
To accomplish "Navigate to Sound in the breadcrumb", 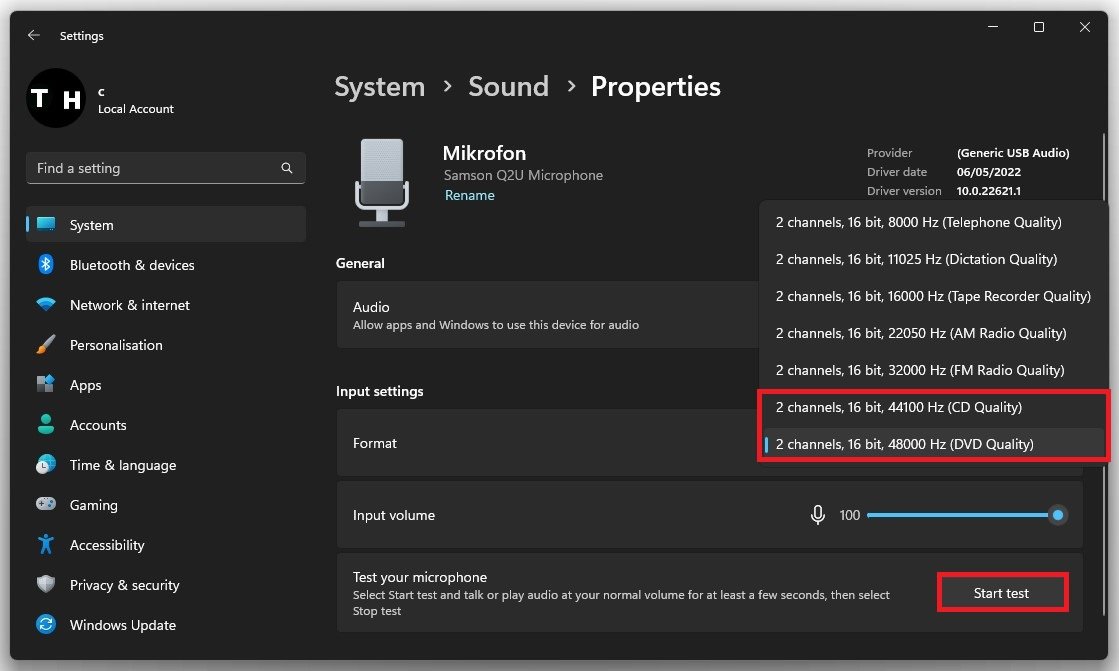I will coord(508,87).
